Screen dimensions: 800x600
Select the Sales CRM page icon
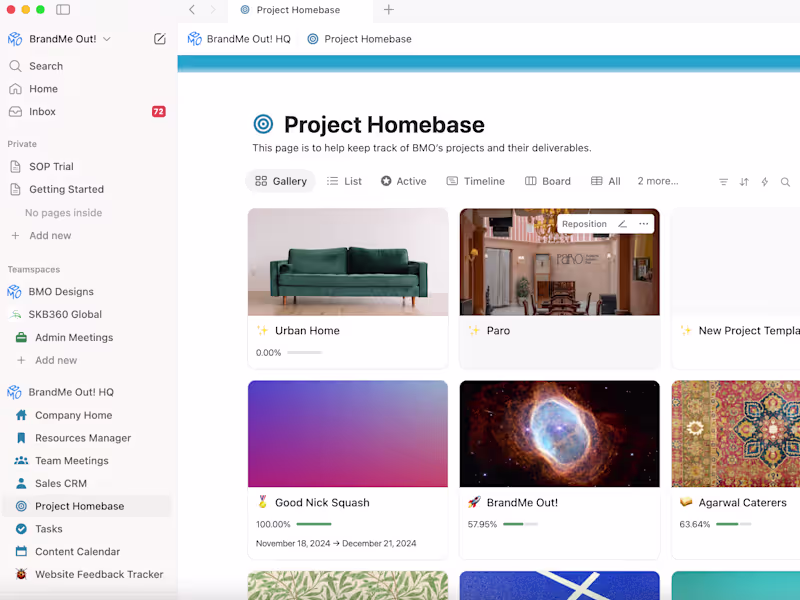20,483
